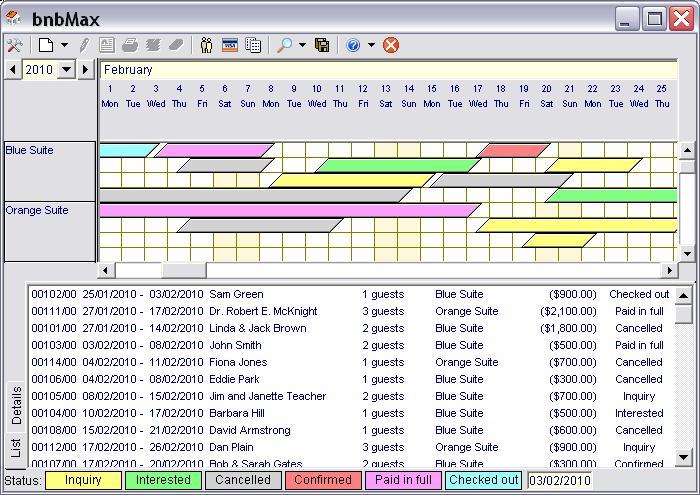700x495 pixels.
Task: Click the credit card payment icon
Action: tap(230, 45)
